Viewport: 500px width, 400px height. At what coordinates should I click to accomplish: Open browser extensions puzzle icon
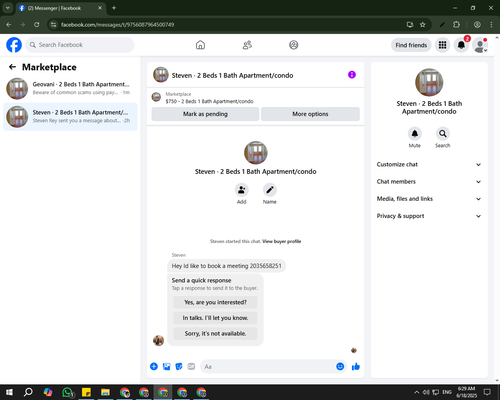(456, 25)
